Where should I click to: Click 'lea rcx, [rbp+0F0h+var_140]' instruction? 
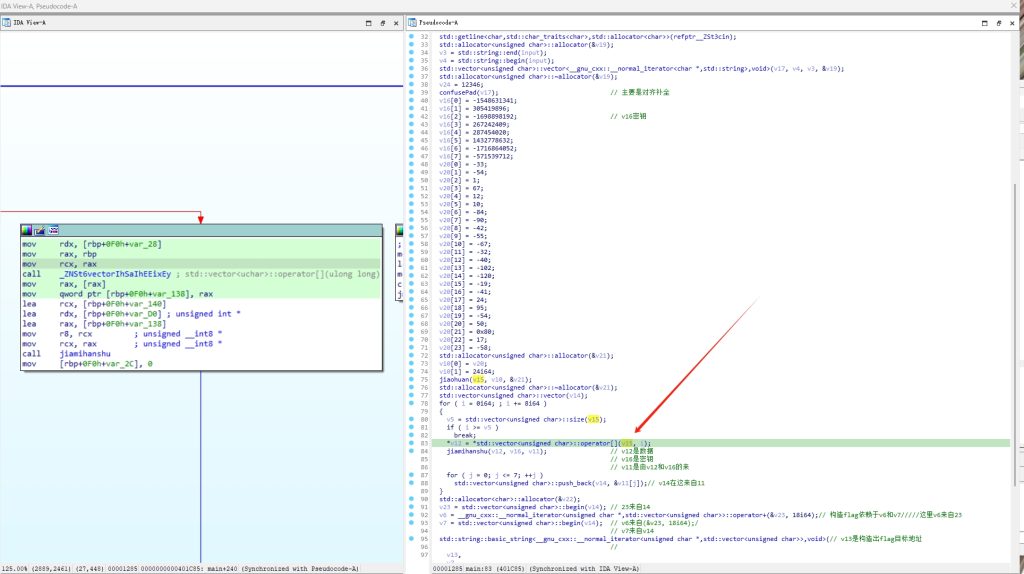(94, 304)
